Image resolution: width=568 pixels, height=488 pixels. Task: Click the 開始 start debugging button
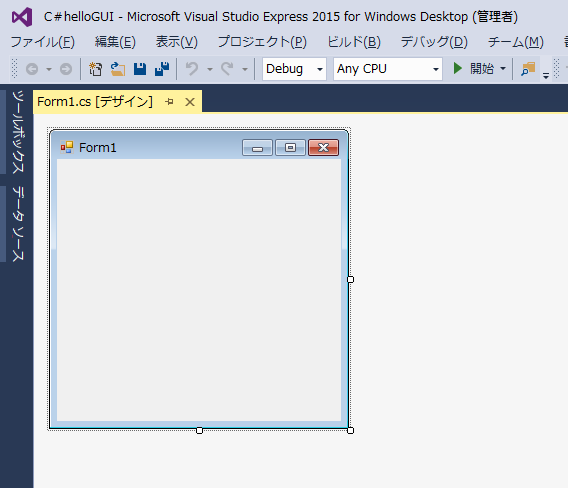point(482,68)
